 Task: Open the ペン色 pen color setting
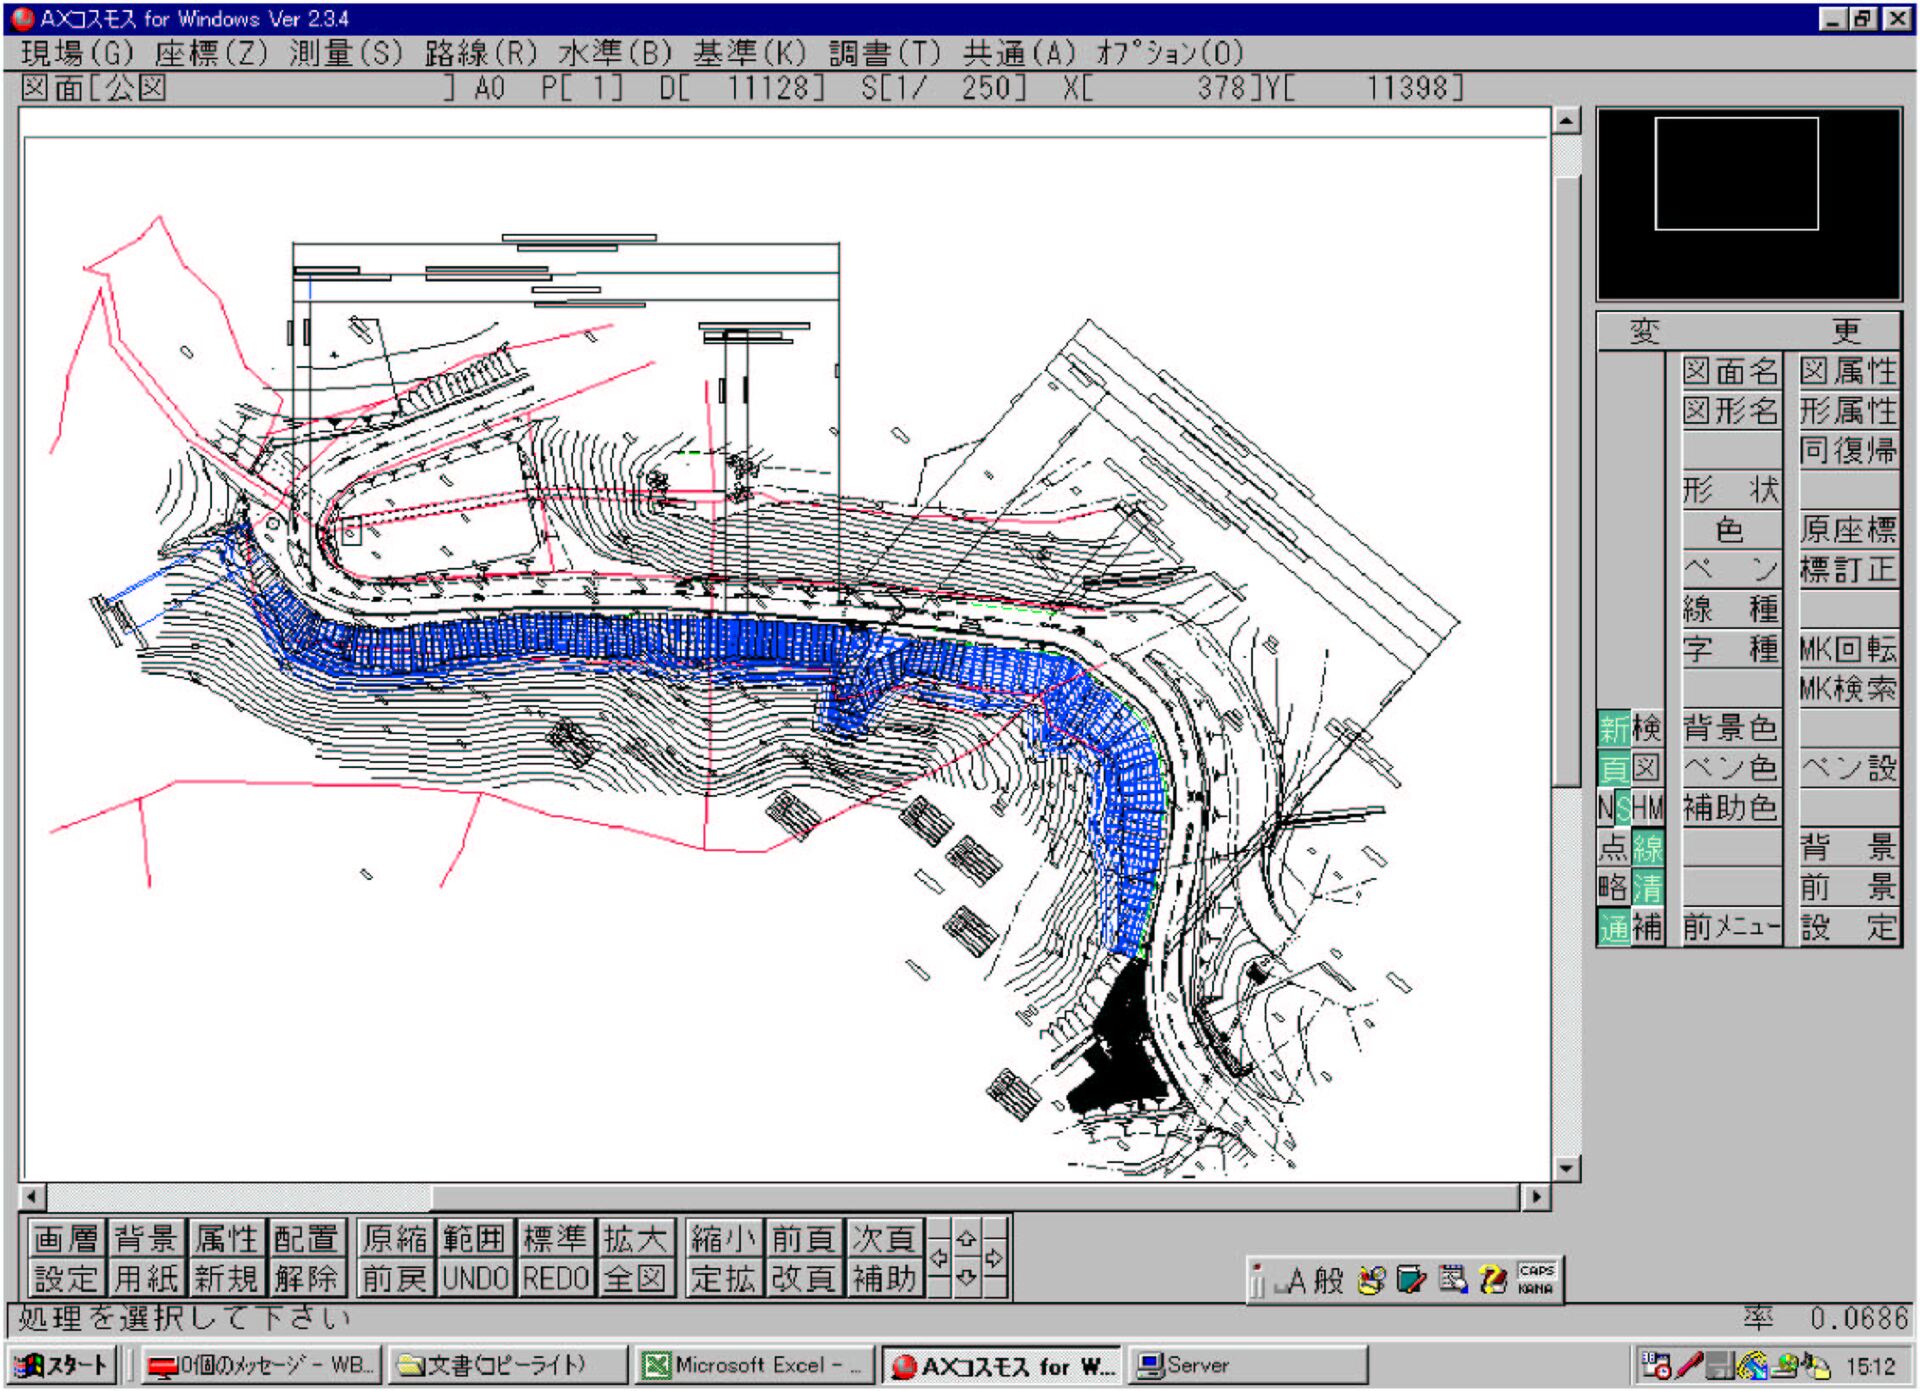(x=1730, y=768)
